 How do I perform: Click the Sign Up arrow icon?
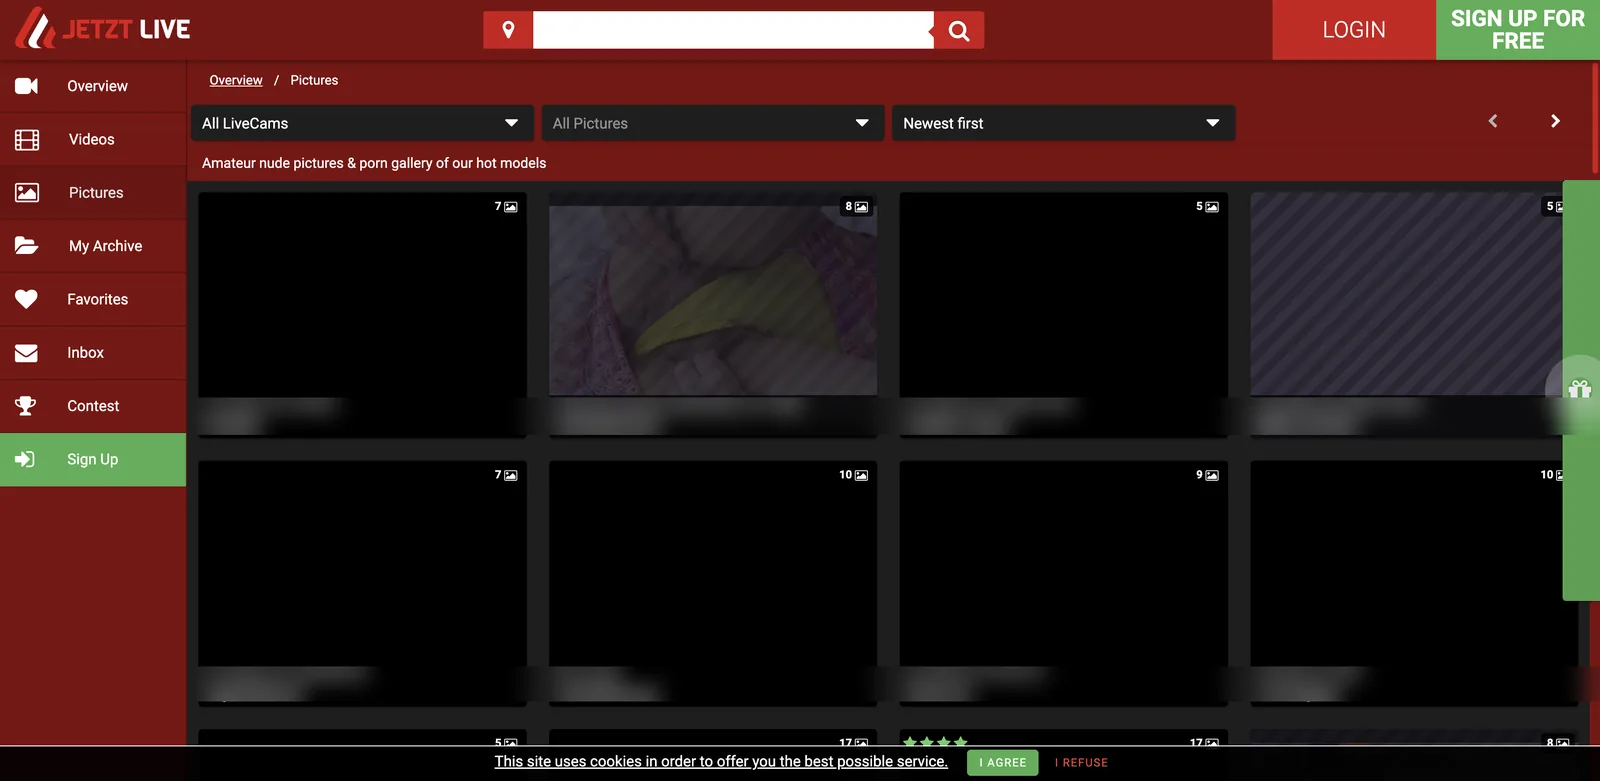point(27,459)
